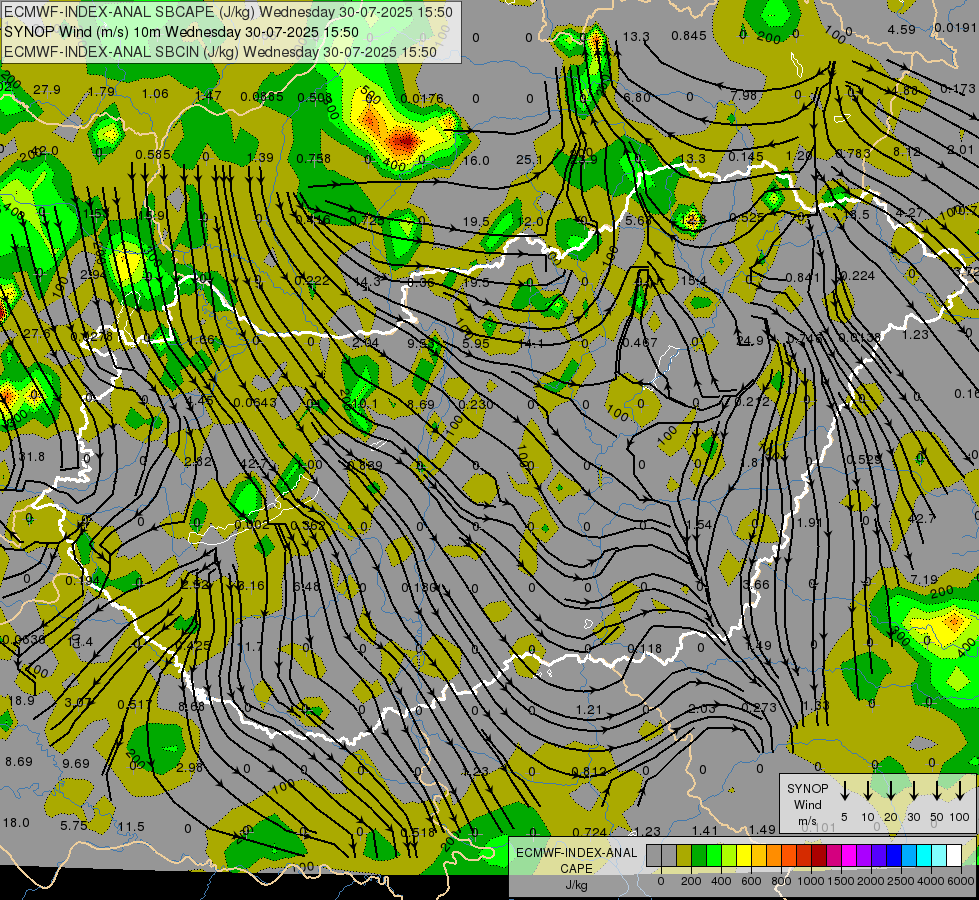Click the map value 16.0
Screen dimensions: 979x900
476,161
